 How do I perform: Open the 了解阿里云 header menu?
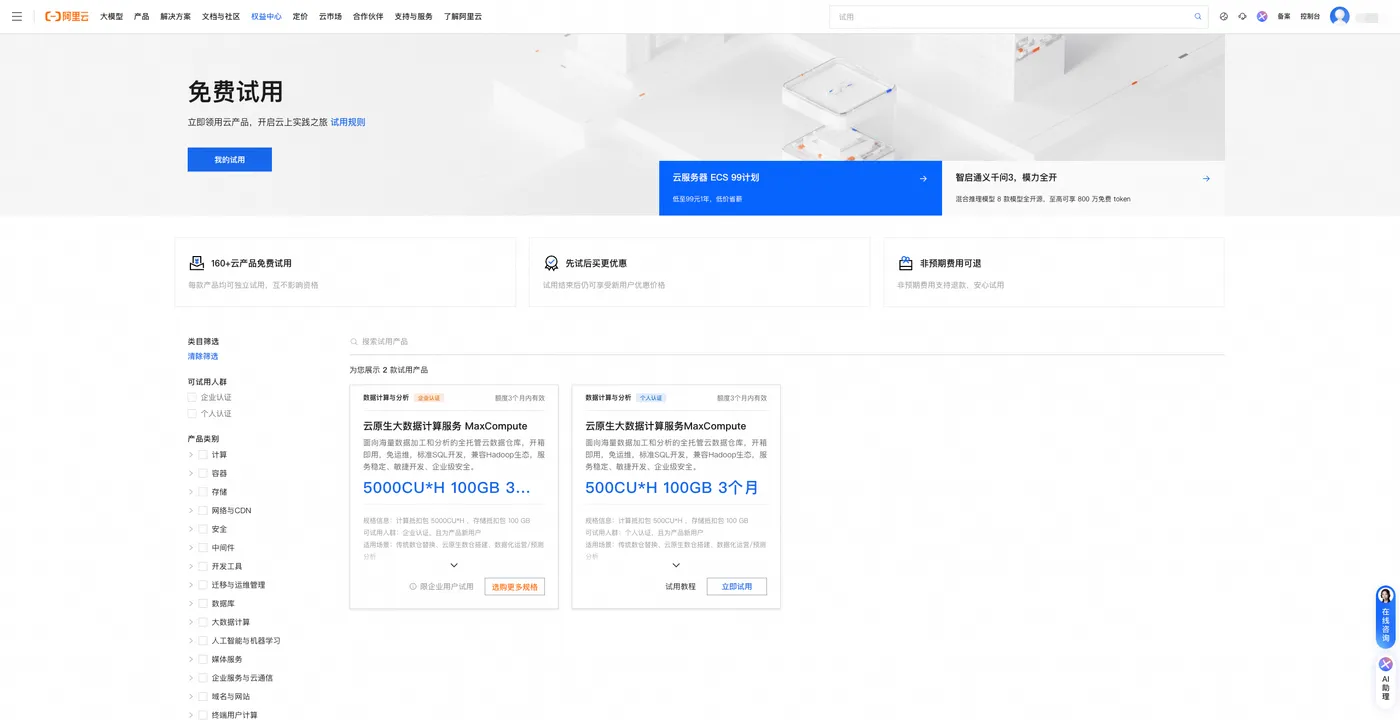pyautogui.click(x=463, y=17)
